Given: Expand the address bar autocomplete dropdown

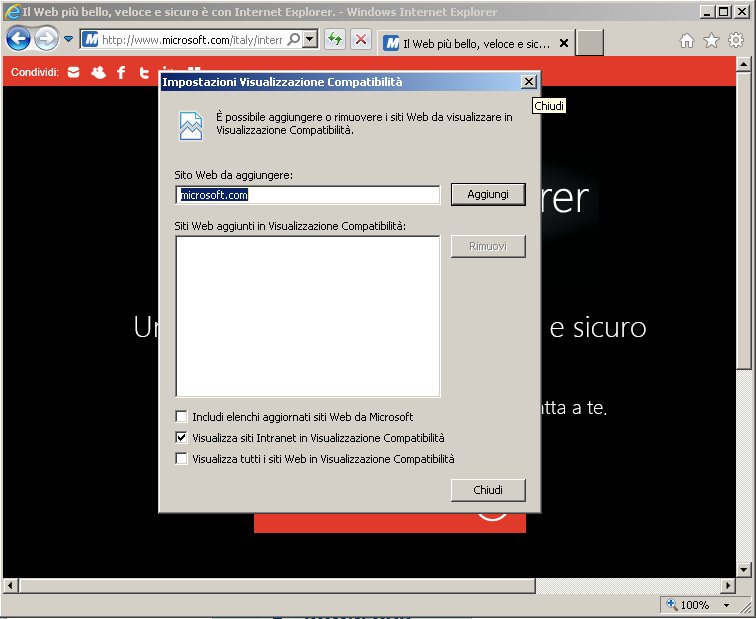Looking at the screenshot, I should tap(310, 40).
